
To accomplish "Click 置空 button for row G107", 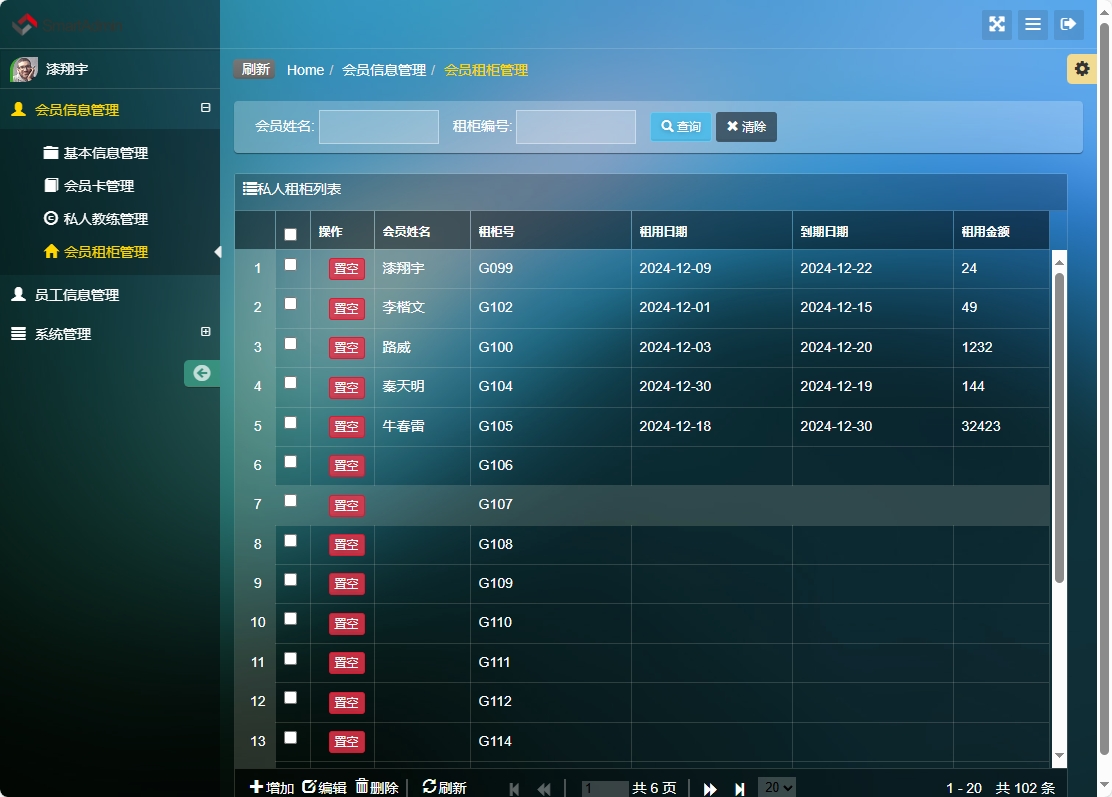I will click(x=347, y=505).
